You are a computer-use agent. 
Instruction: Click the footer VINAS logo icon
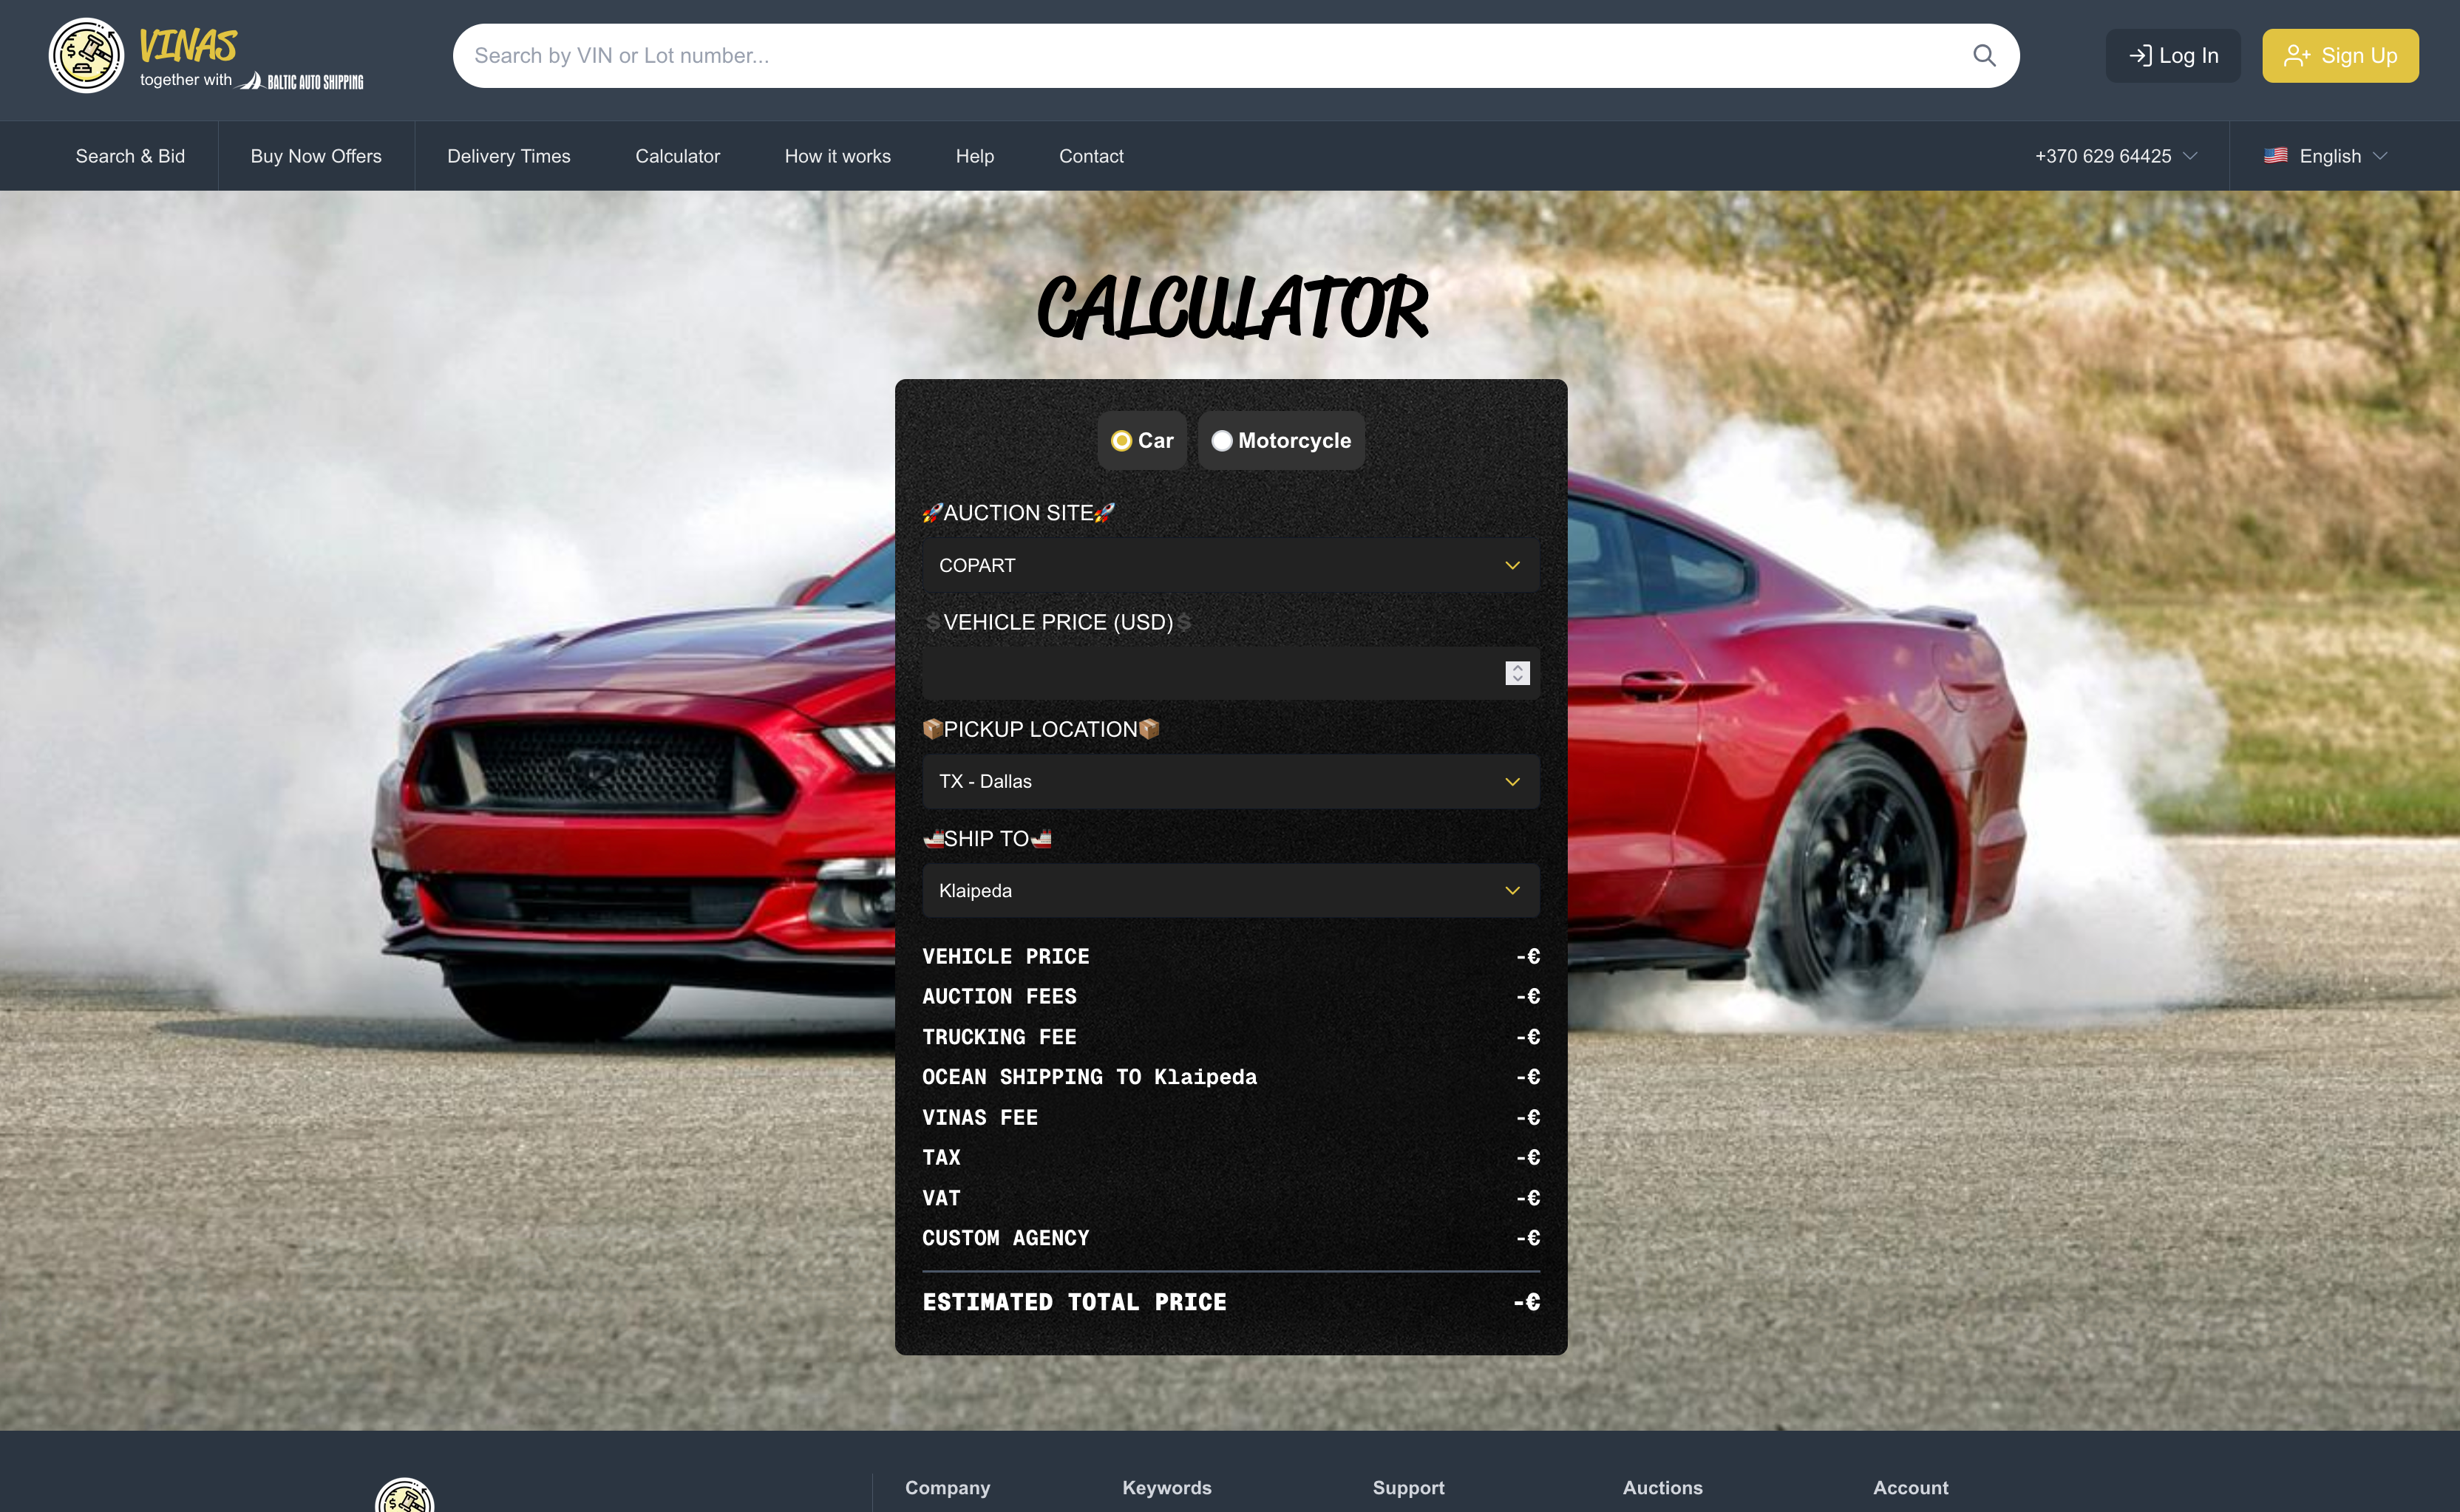[x=404, y=1497]
